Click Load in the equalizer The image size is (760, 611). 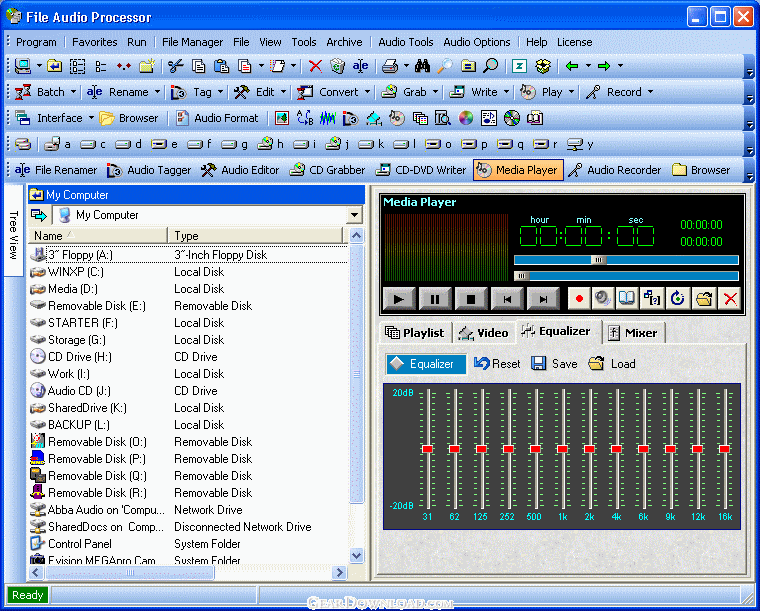612,364
